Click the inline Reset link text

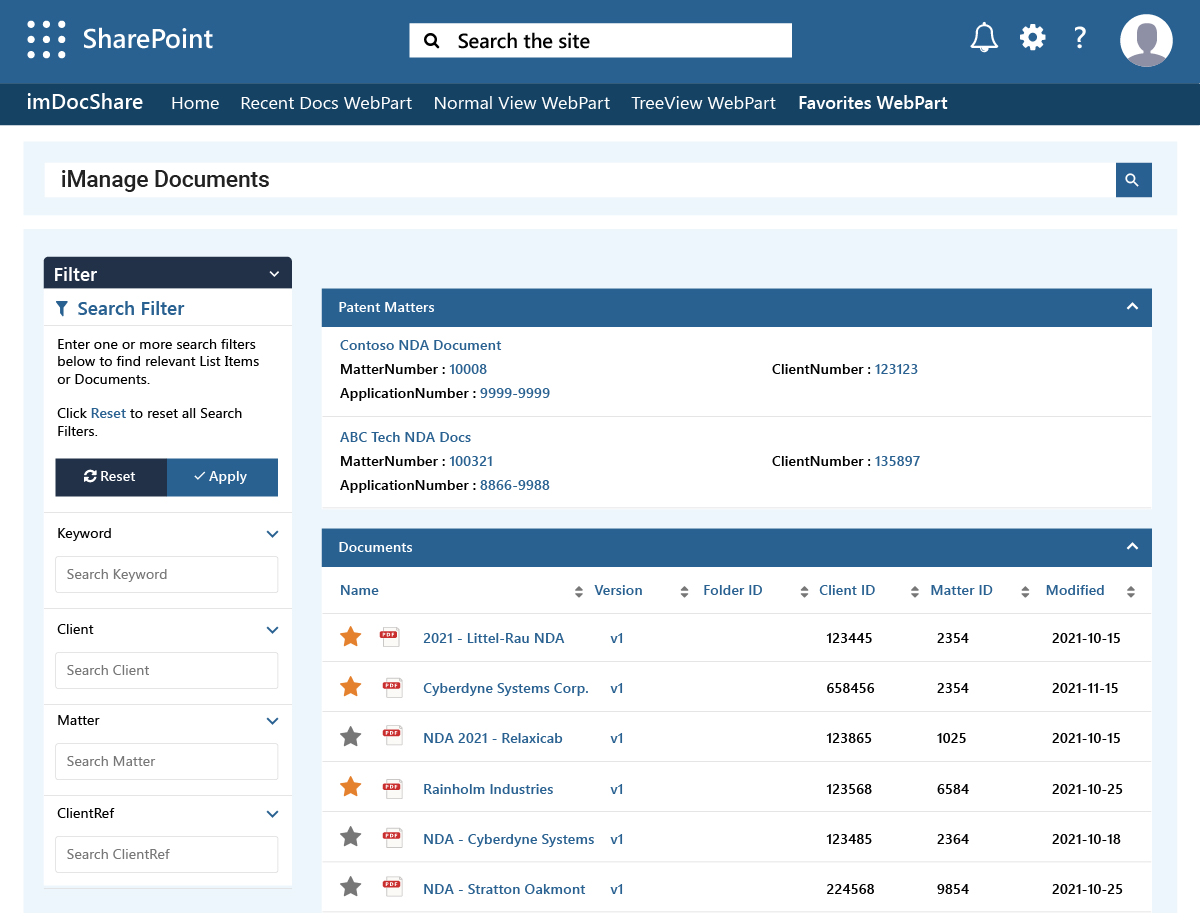(108, 413)
